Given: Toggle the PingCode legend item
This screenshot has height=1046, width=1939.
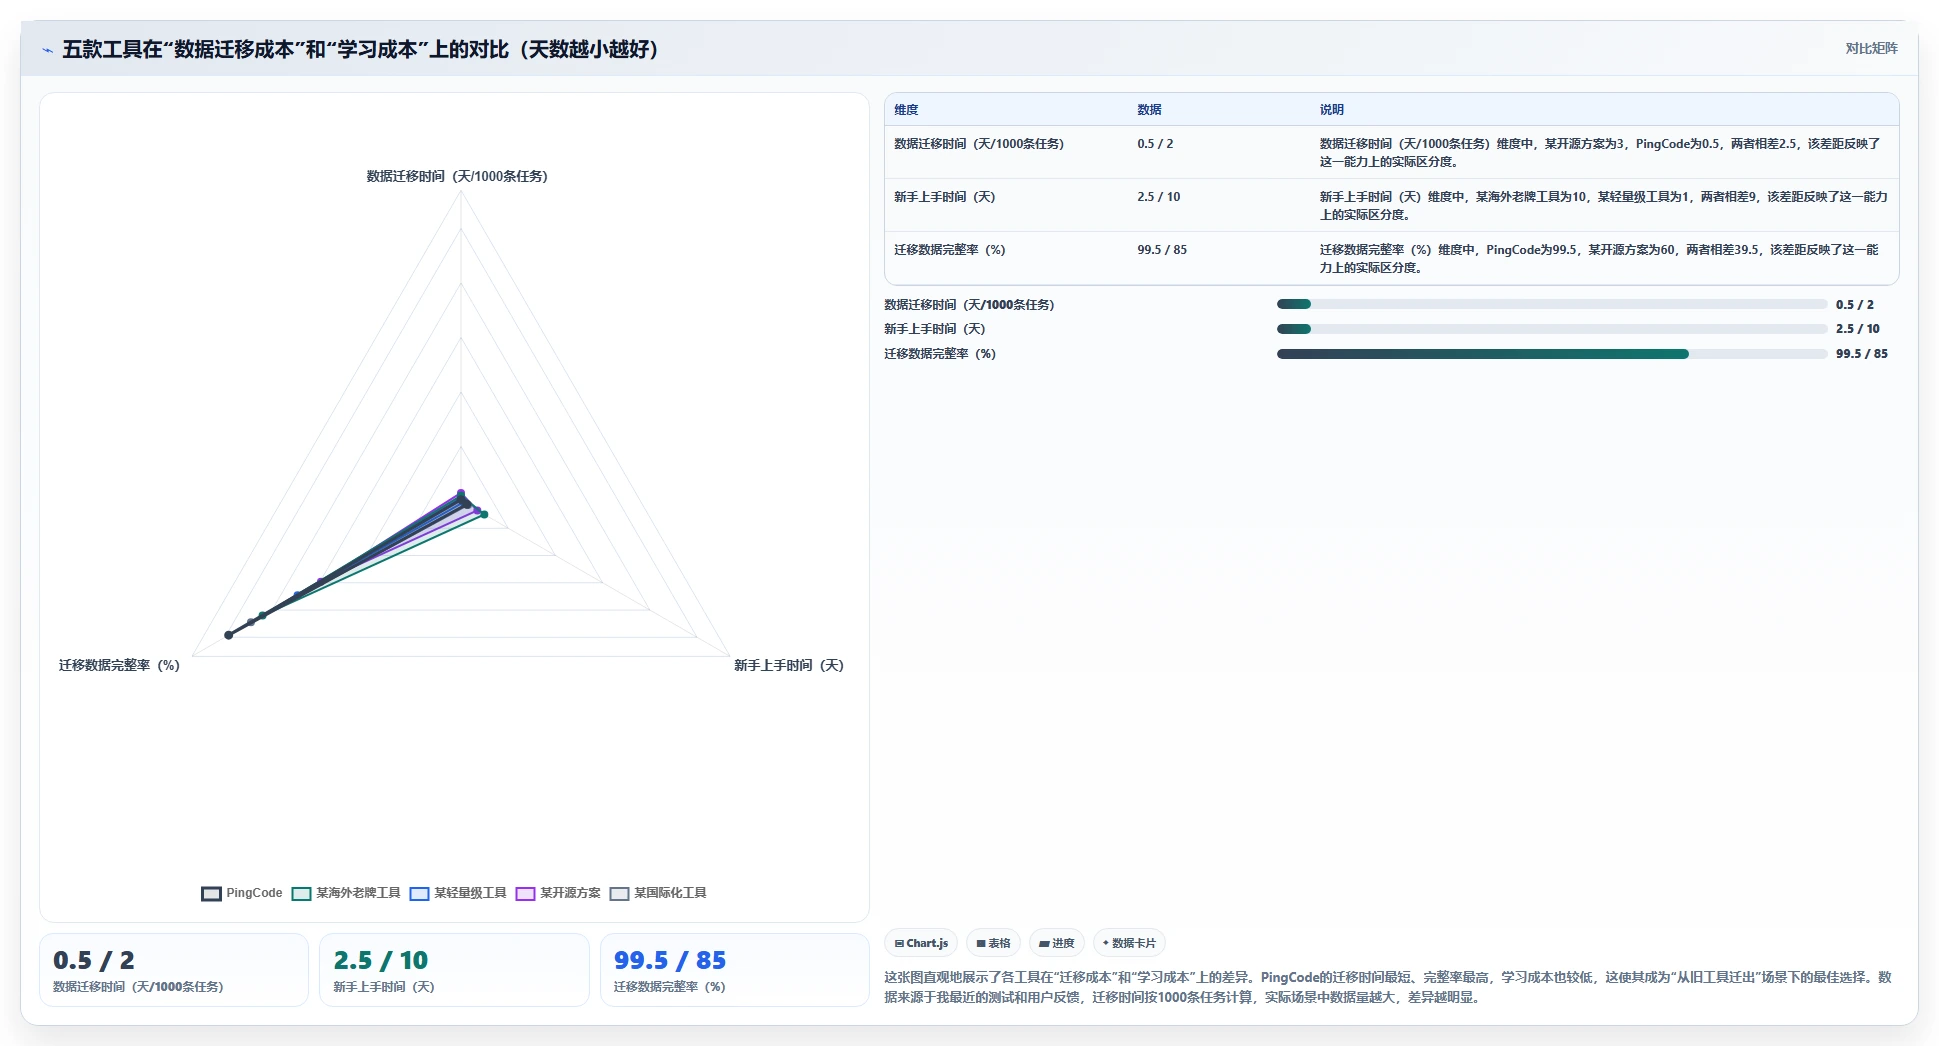Looking at the screenshot, I should 242,893.
